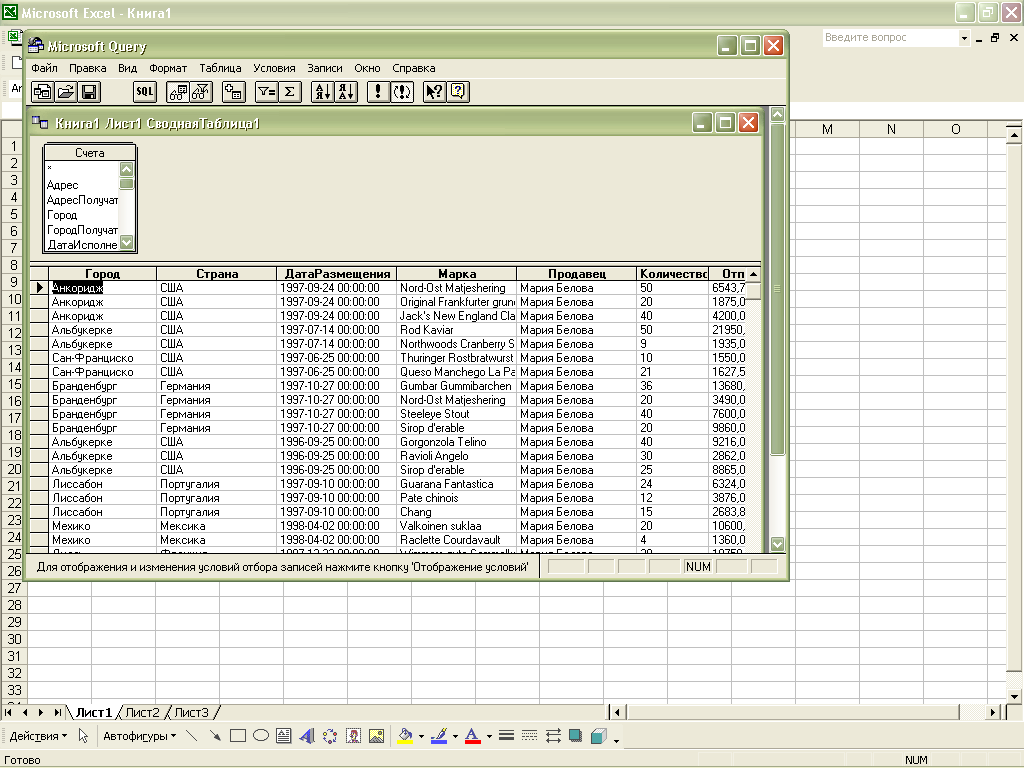Open Таблица menu

tap(220, 68)
